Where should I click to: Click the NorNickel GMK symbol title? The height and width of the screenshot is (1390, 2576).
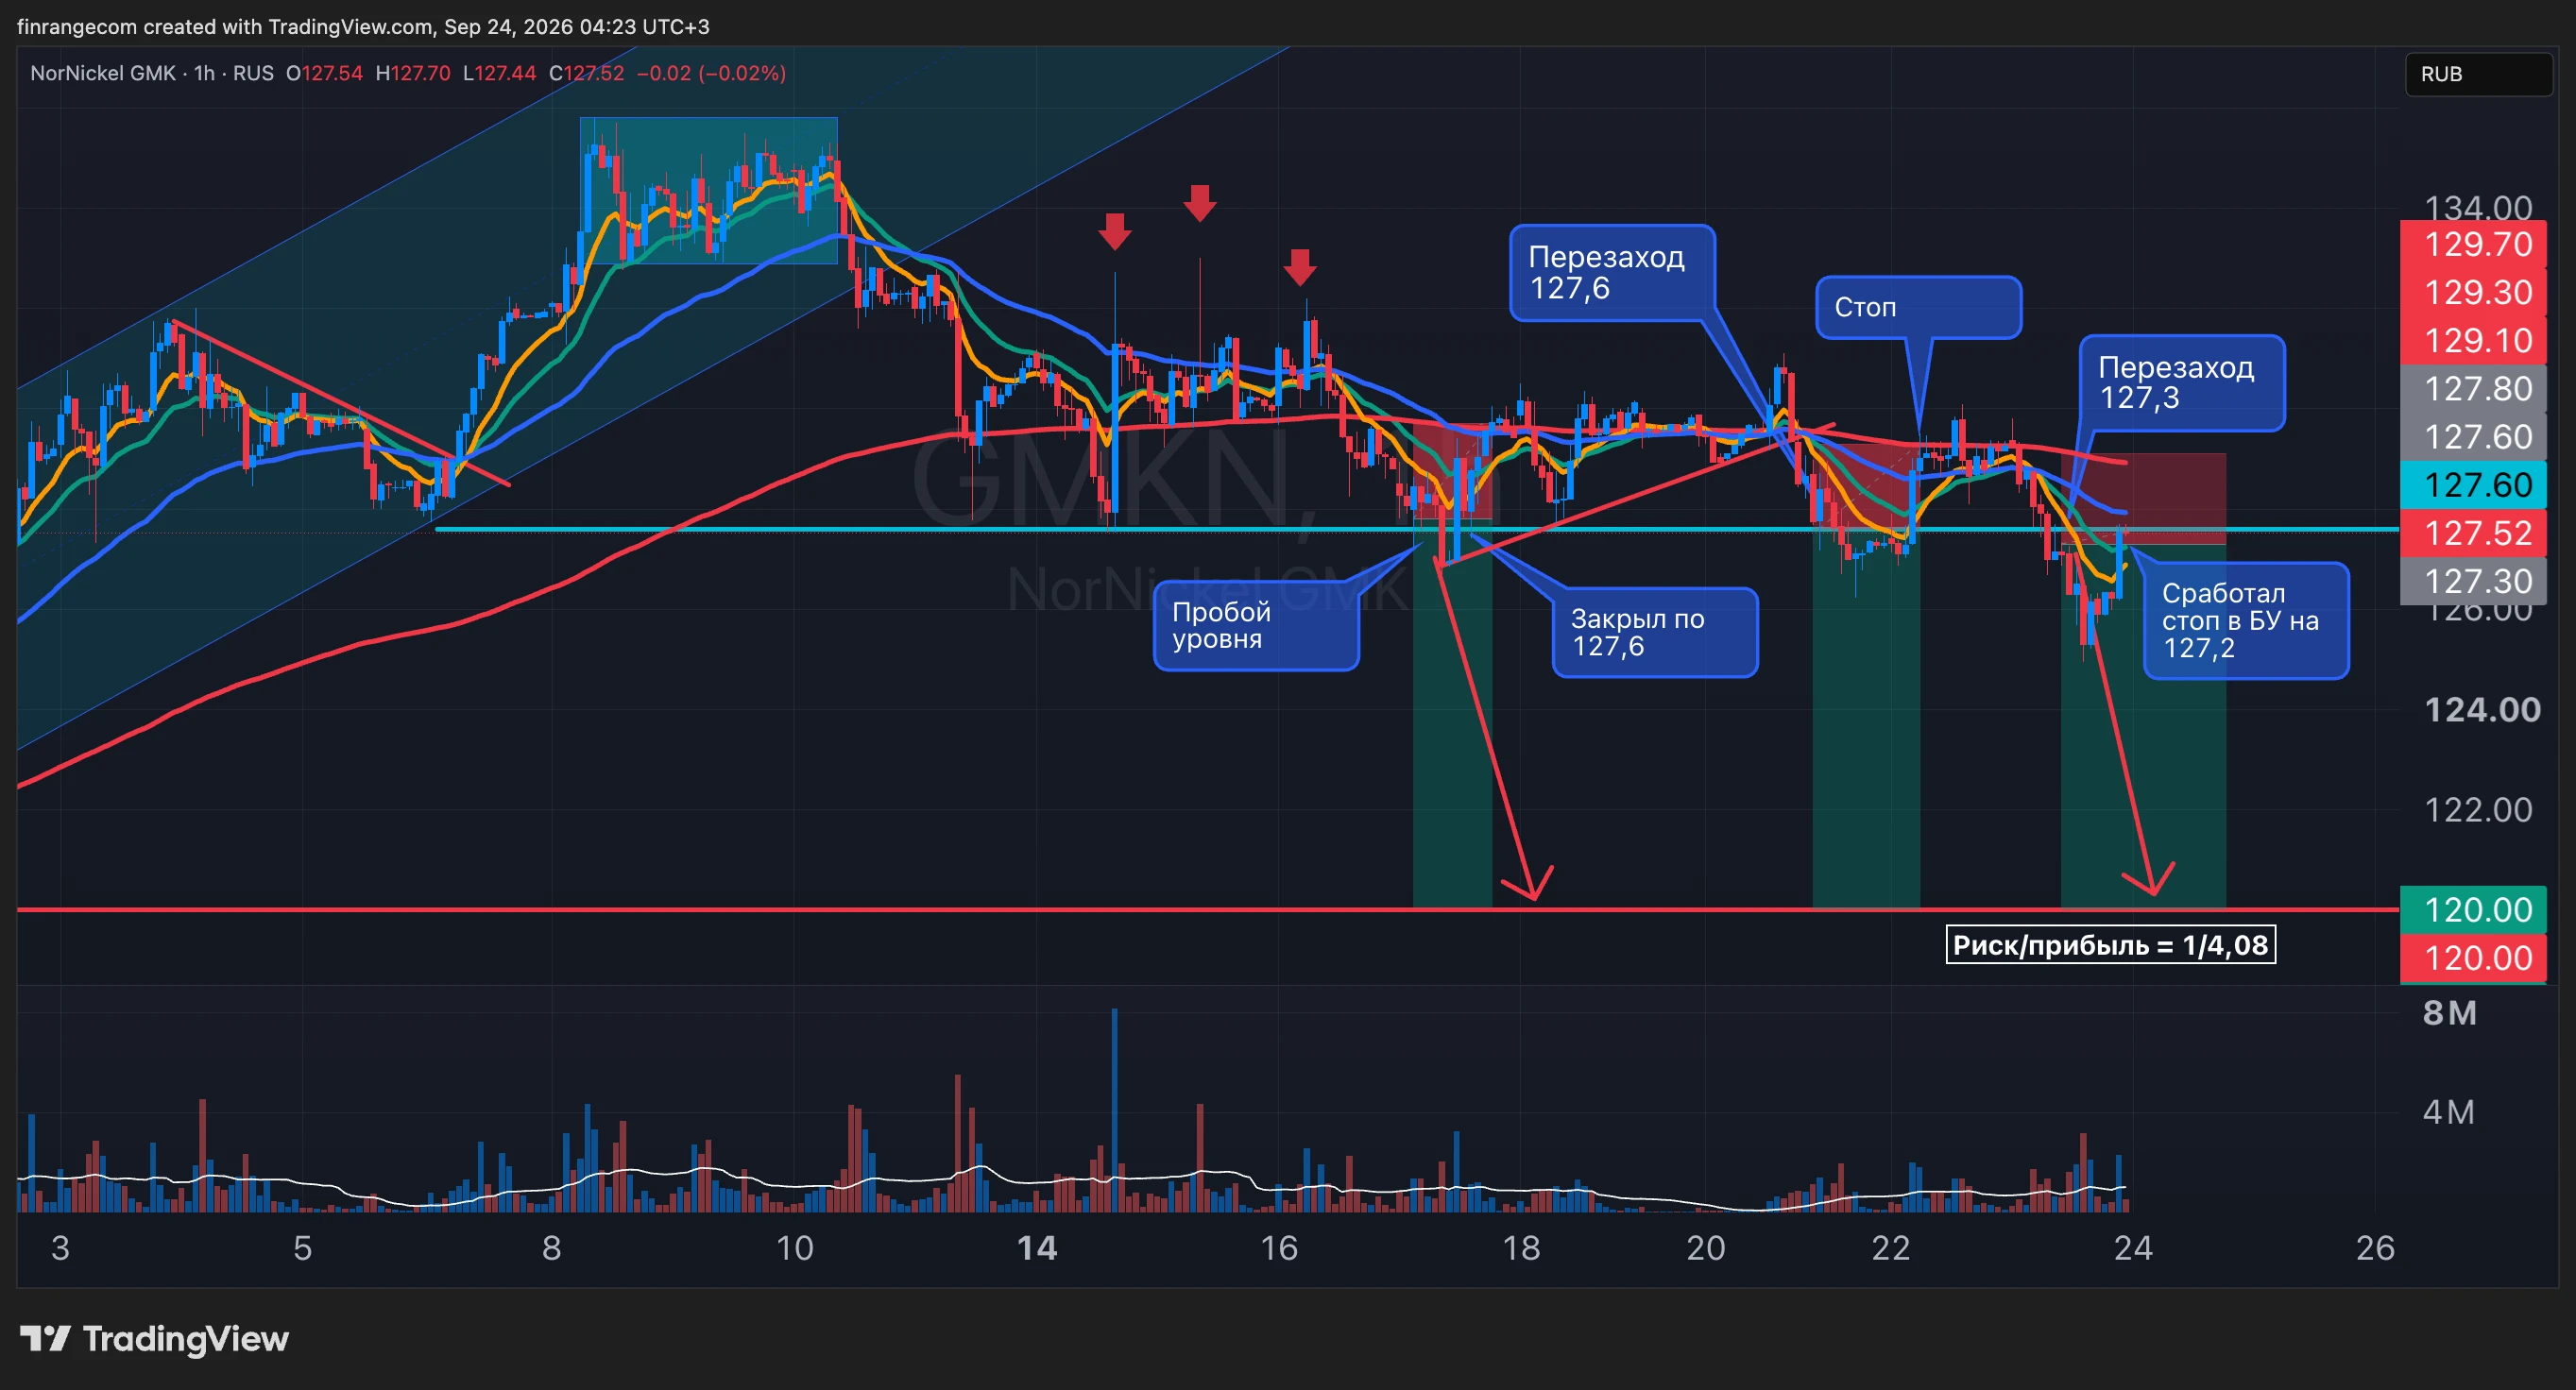point(102,73)
